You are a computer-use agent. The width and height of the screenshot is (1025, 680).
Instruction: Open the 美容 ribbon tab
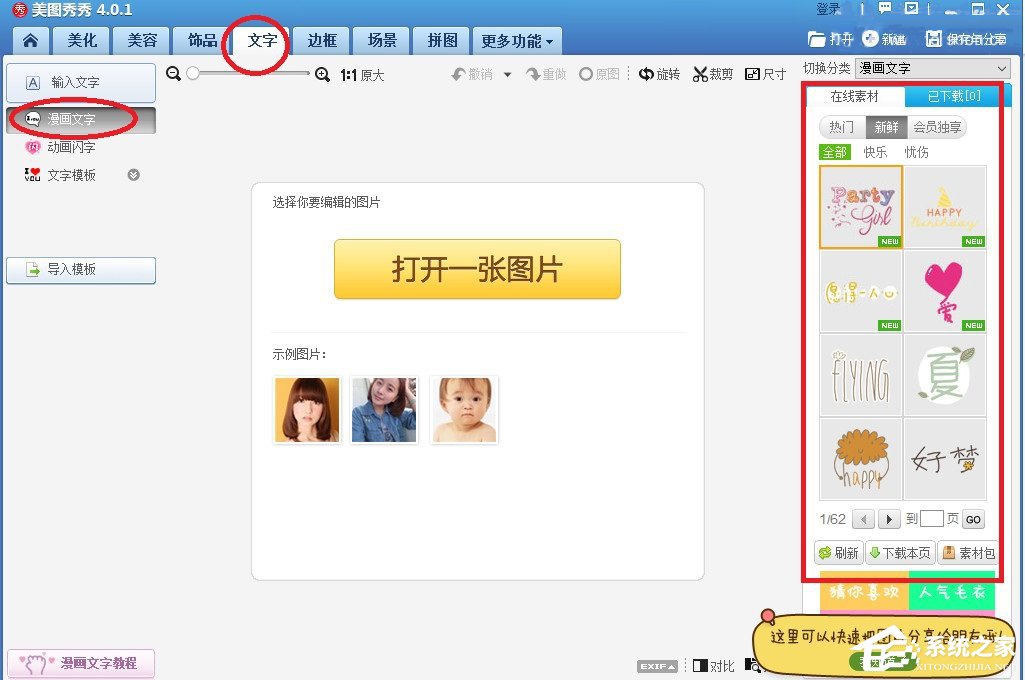(141, 40)
